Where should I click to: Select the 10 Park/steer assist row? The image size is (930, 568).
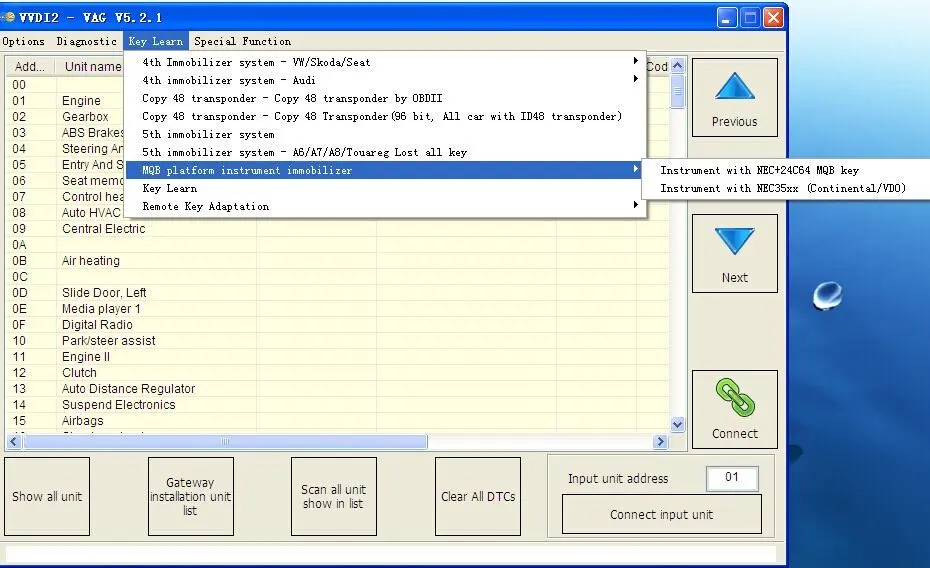(338, 341)
